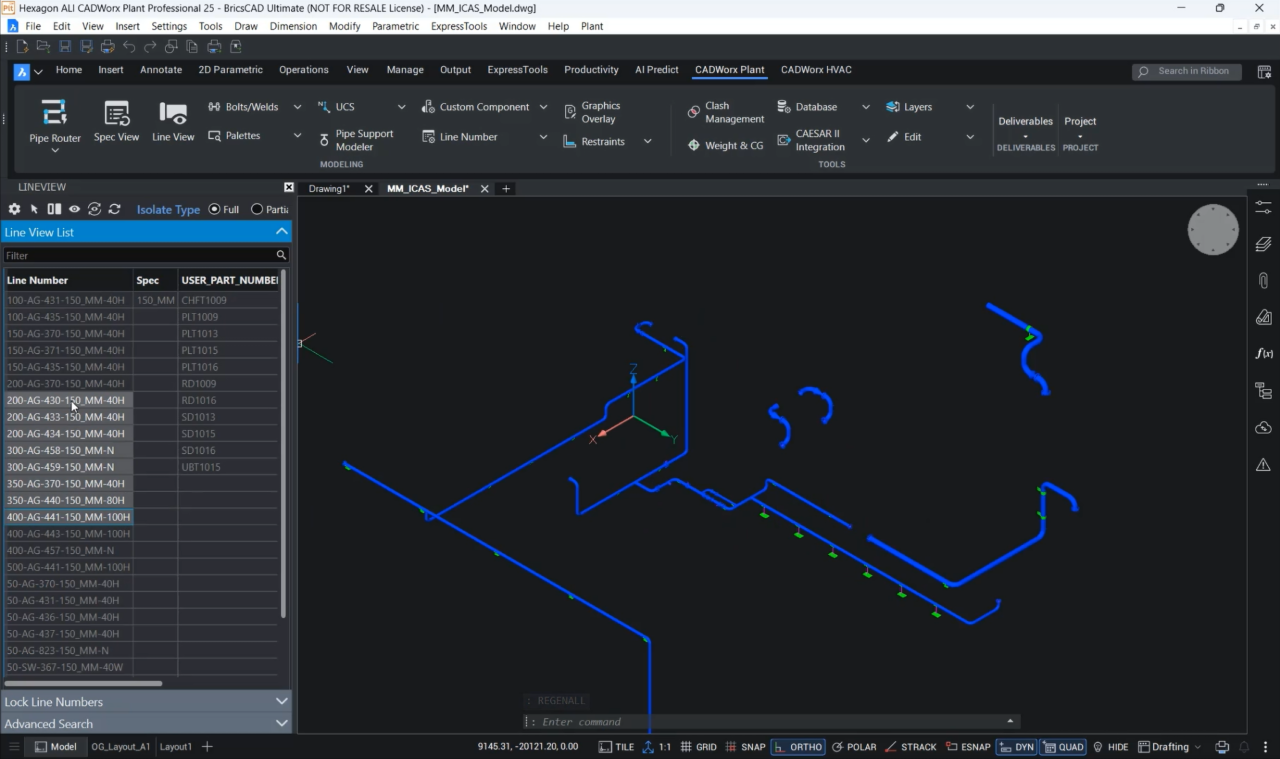Toggle DYN input in status bar

(1016, 747)
